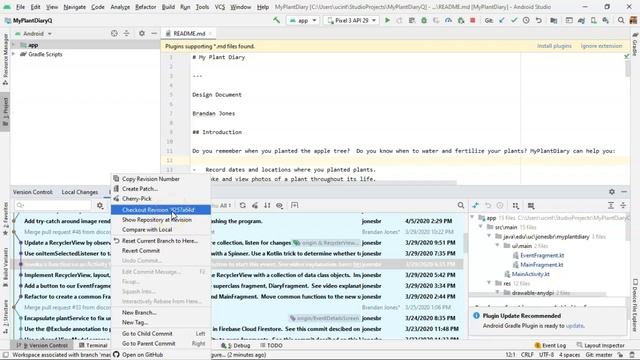Click the log search gear icon
Screen dimensions: 640x360
(x=100, y=205)
